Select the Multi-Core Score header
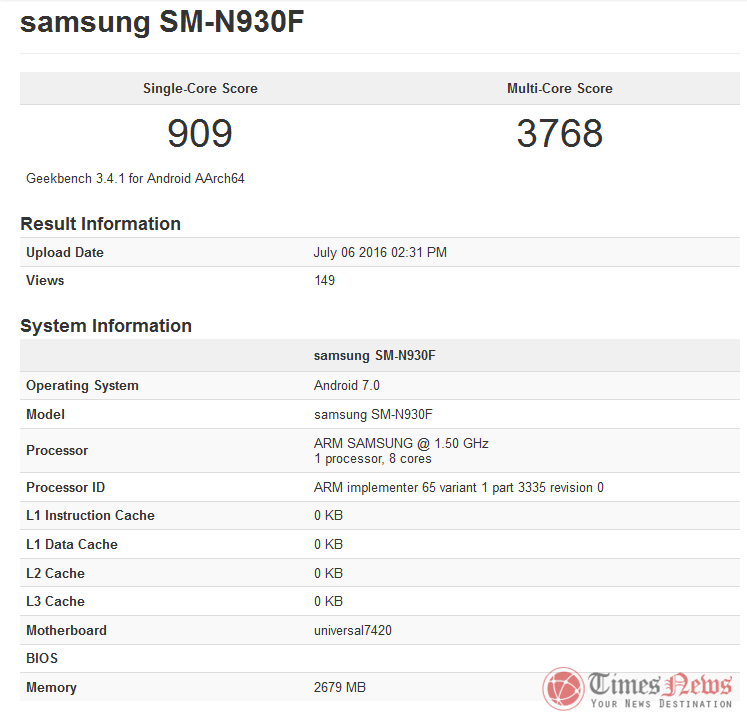The image size is (747, 725). pos(560,89)
